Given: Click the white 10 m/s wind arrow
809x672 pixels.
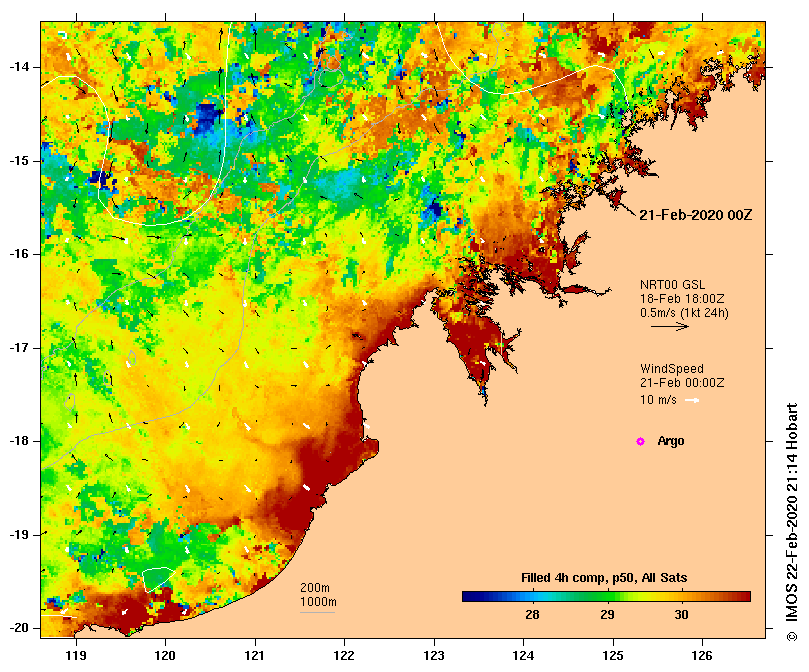Looking at the screenshot, I should 692,400.
